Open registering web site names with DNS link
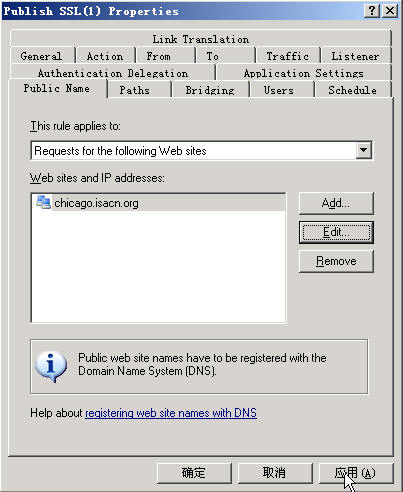 coord(171,413)
